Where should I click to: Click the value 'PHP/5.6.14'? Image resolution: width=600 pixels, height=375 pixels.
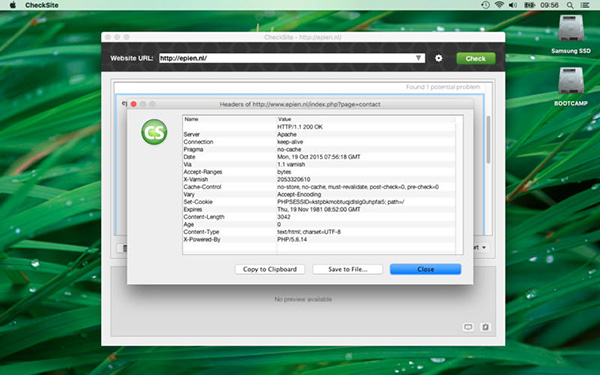tap(292, 240)
